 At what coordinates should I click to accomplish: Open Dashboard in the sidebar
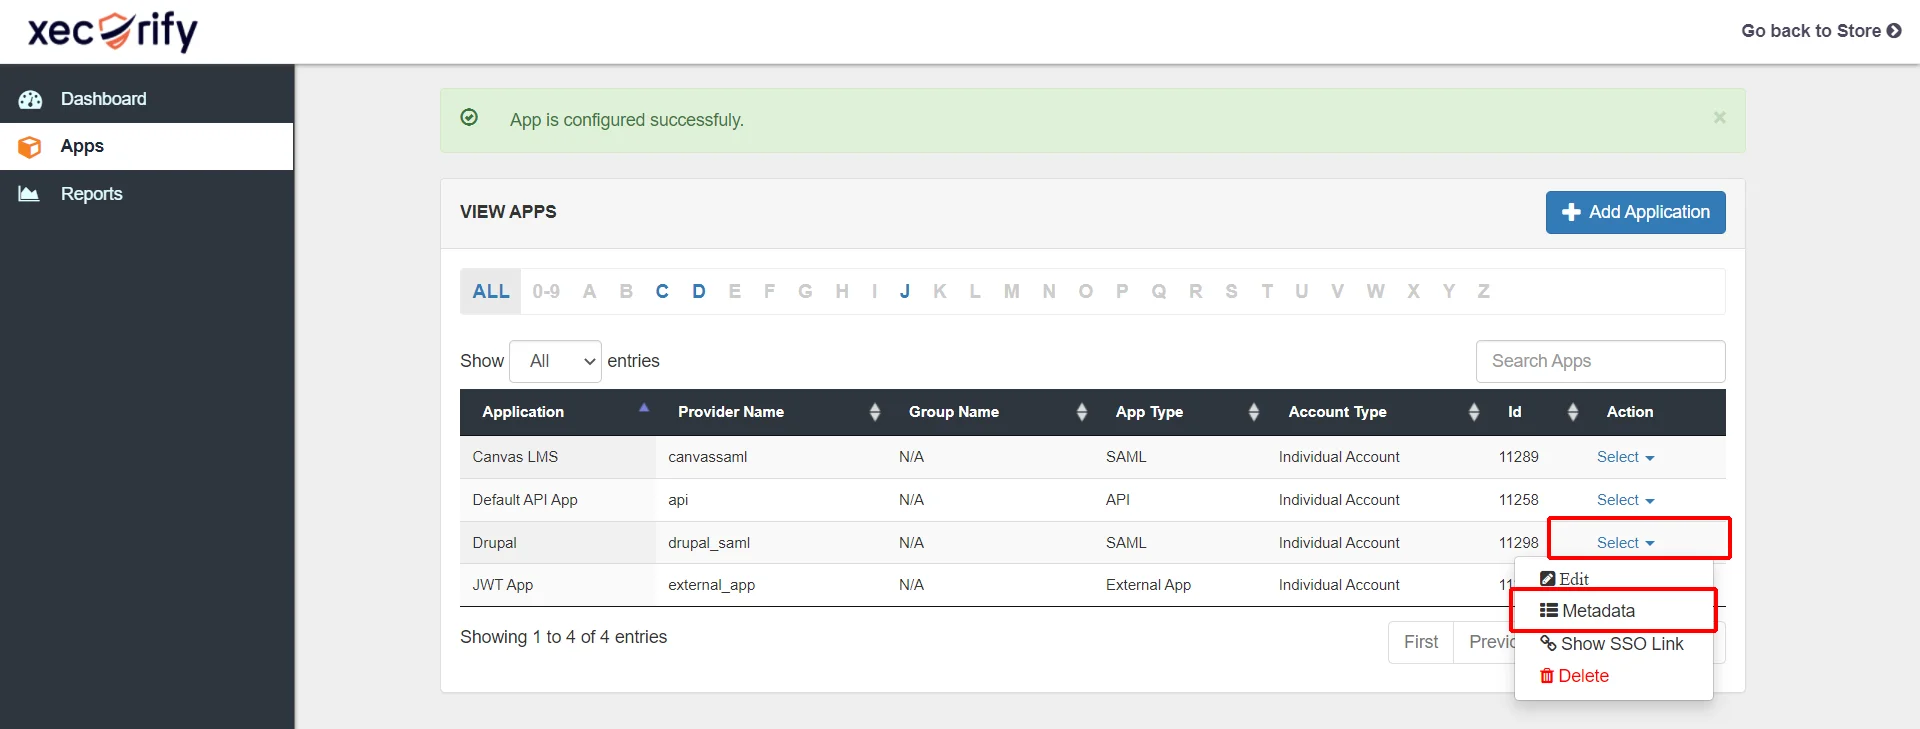(147, 99)
